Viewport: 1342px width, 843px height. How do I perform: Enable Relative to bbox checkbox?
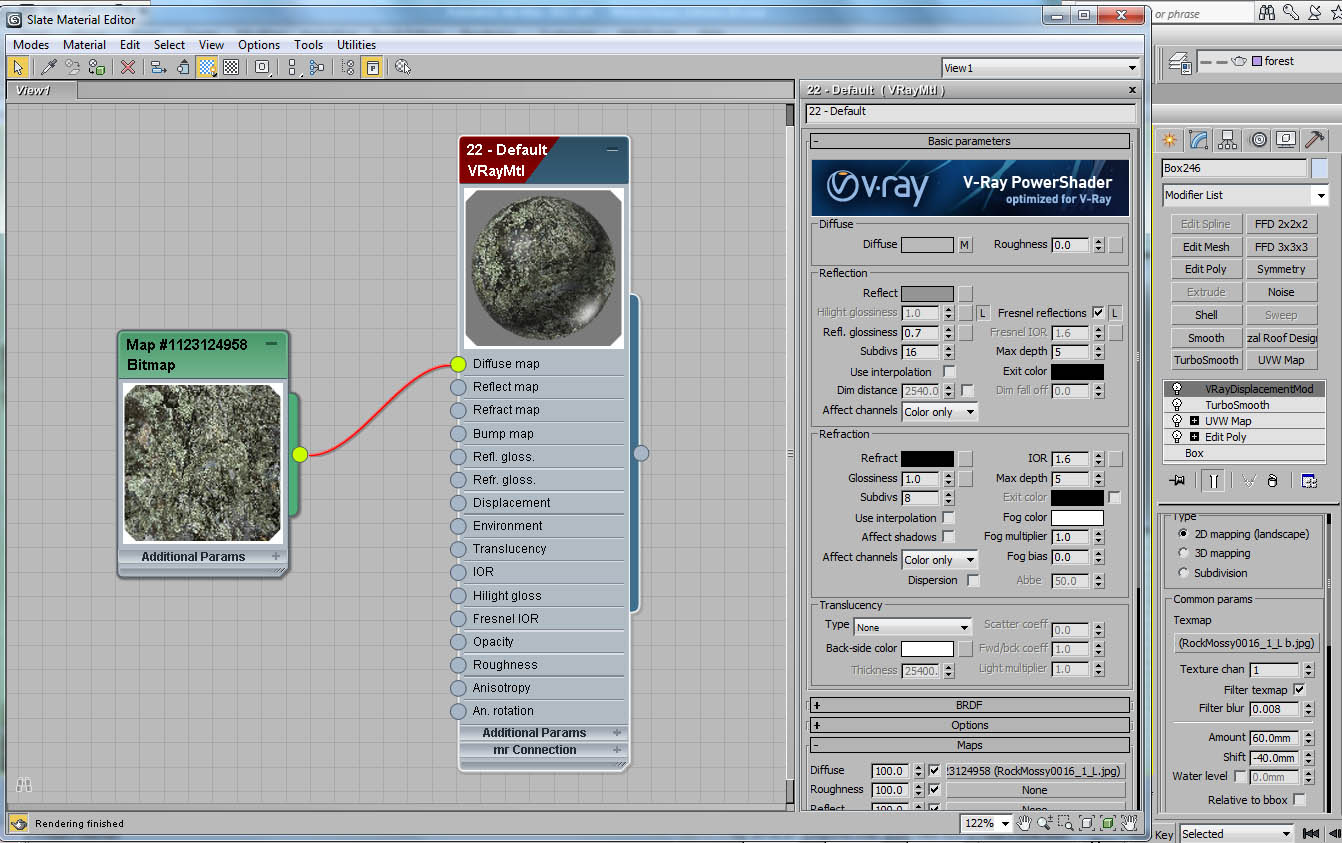click(x=1299, y=800)
